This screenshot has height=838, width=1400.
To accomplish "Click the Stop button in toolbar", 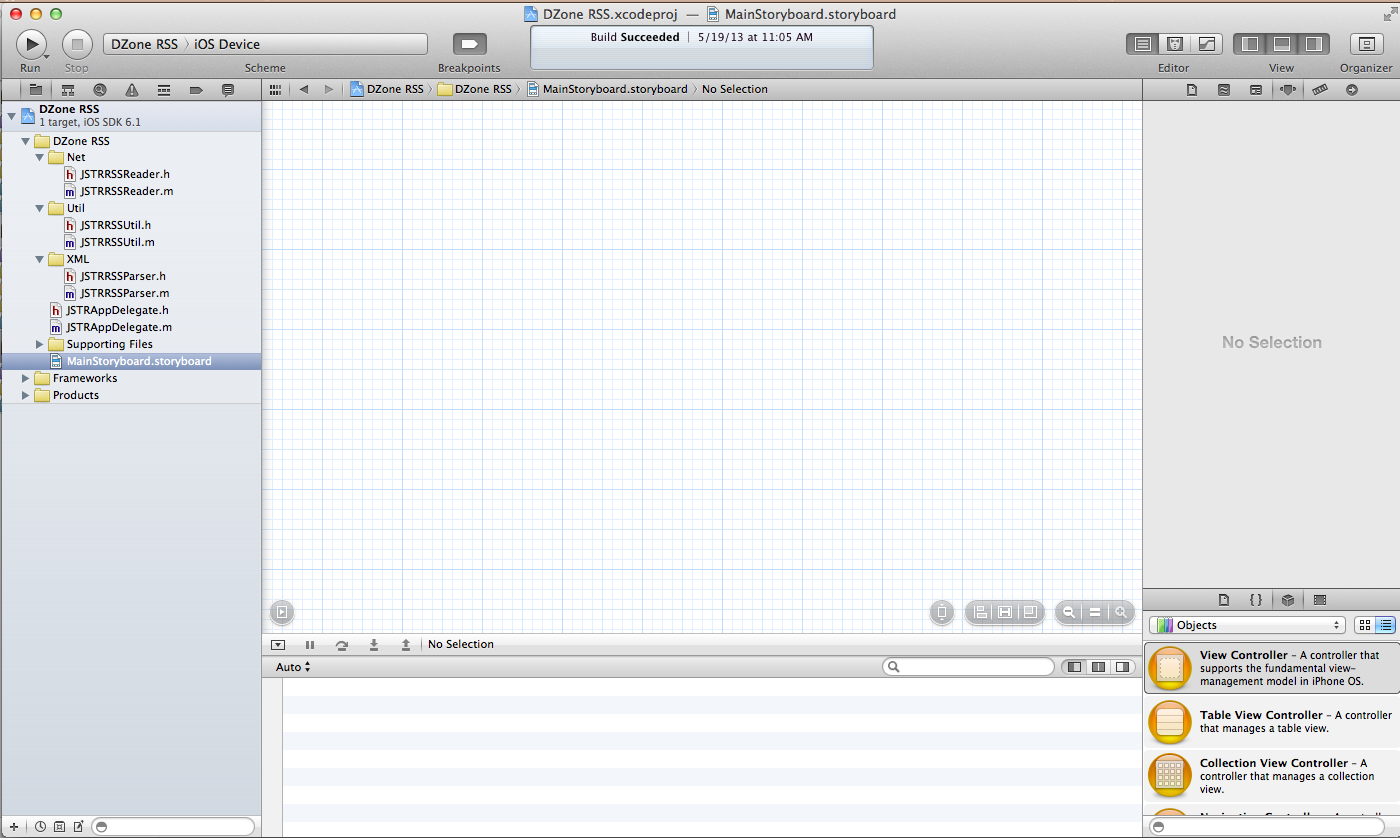I will coord(77,44).
